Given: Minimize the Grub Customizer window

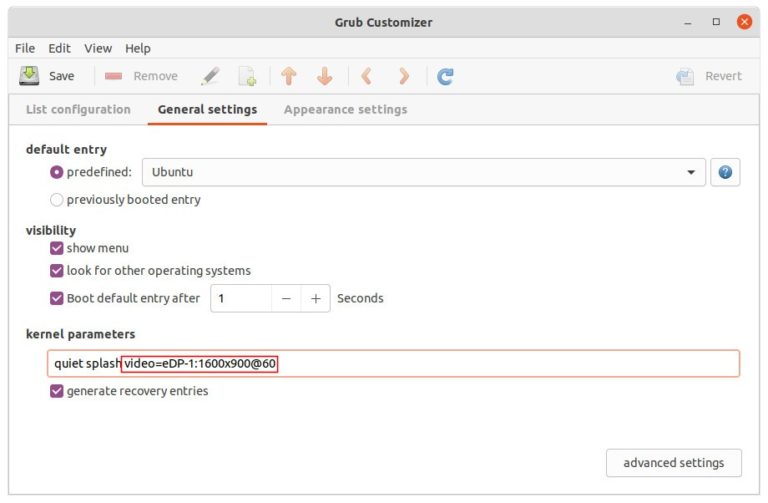Looking at the screenshot, I should click(688, 22).
